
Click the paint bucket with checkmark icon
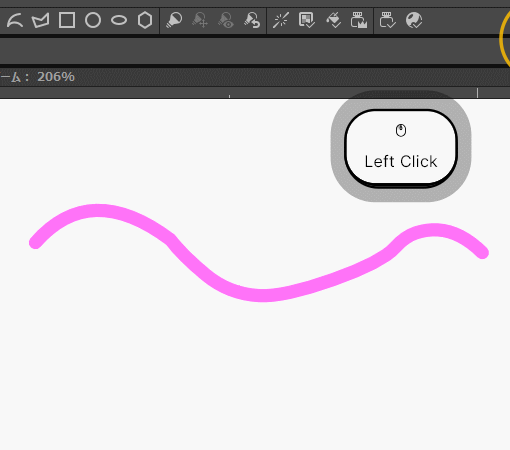pyautogui.click(x=333, y=20)
